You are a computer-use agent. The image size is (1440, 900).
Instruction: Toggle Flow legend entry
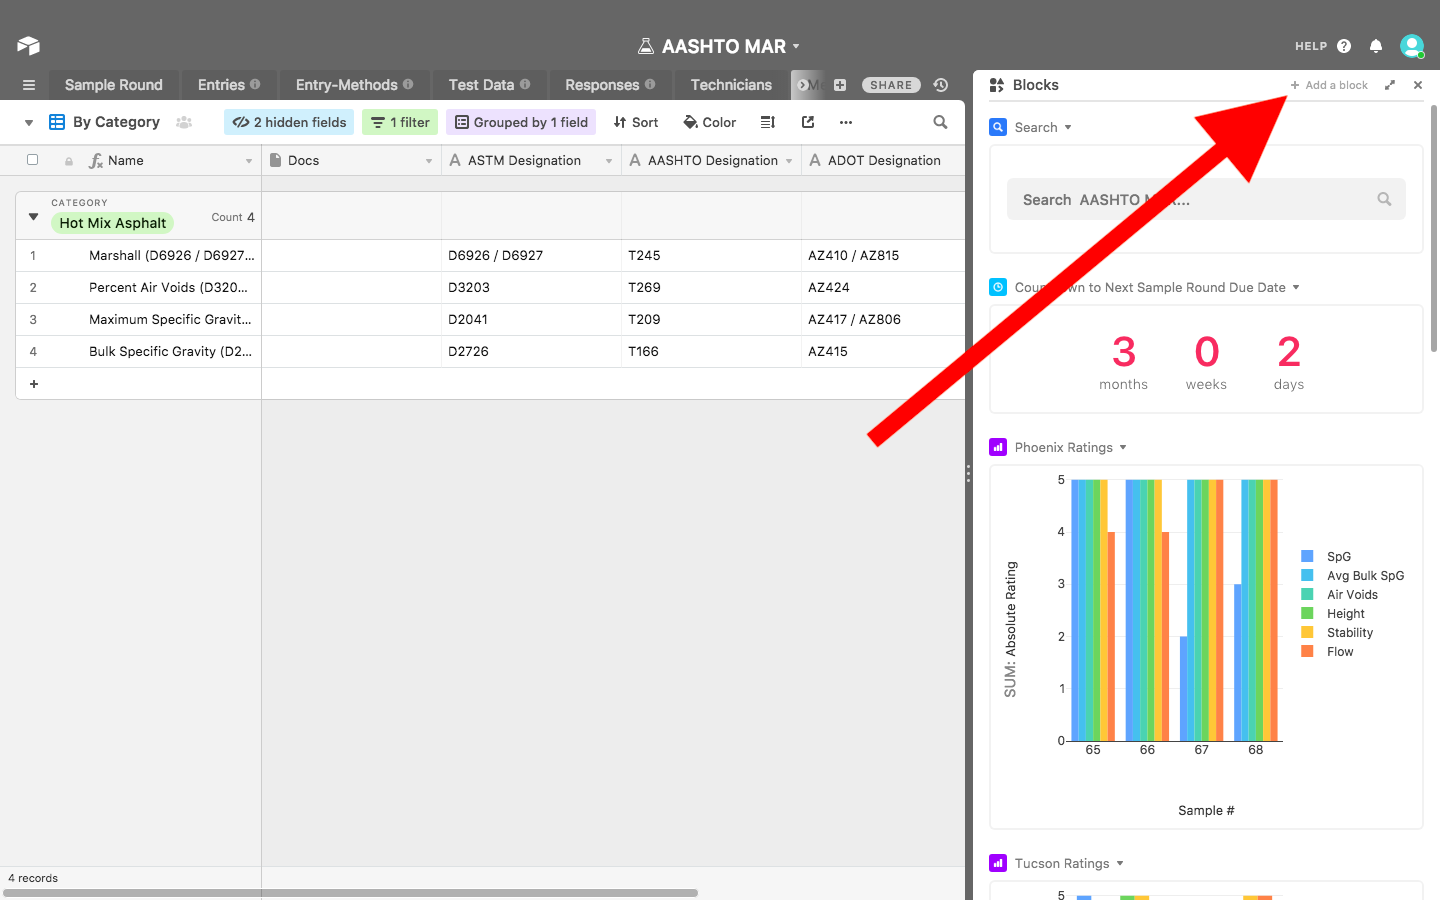1327,652
